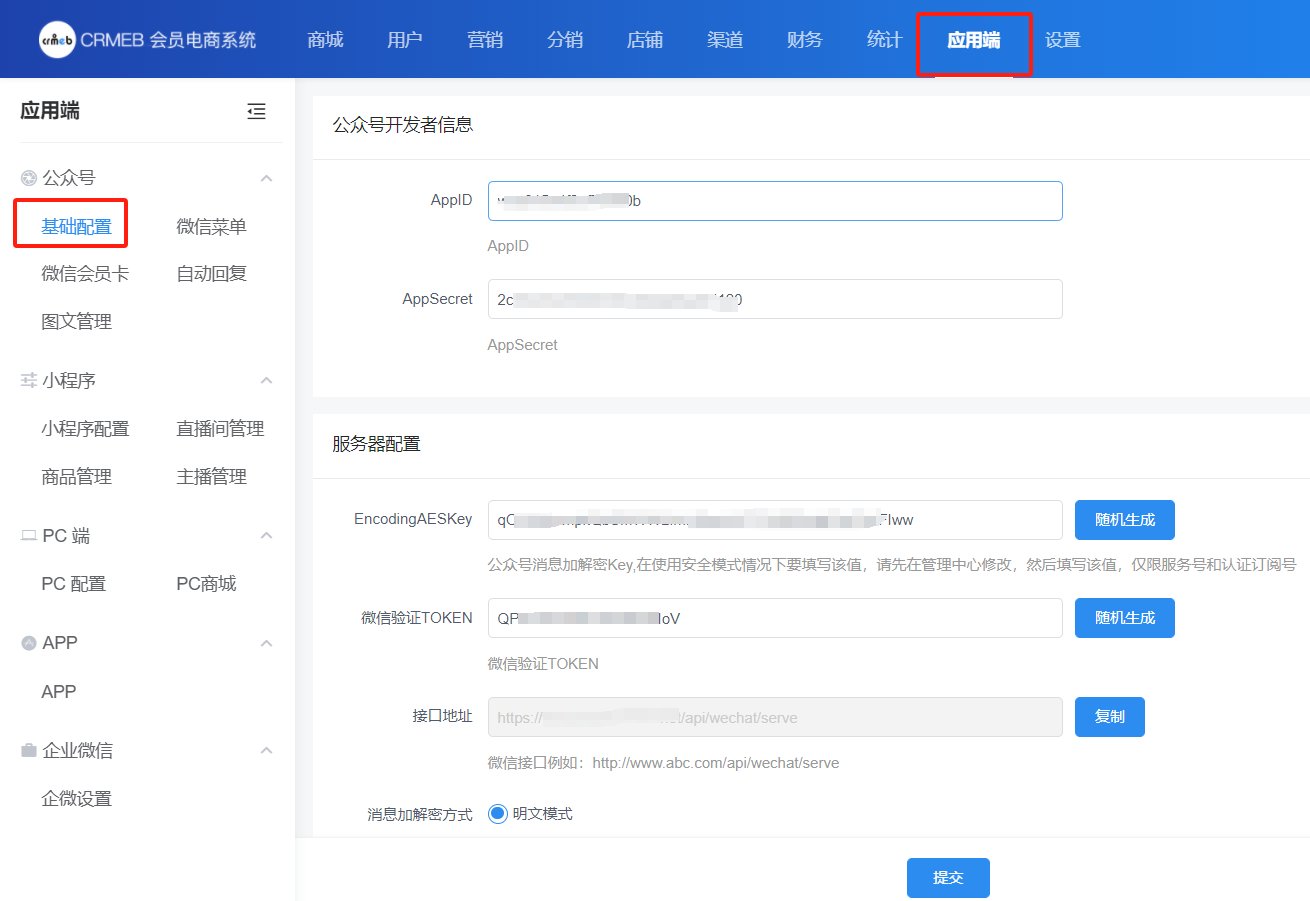The height and width of the screenshot is (901, 1310).
Task: Generate random EncodingAESKey with 随机生成
Action: (1124, 520)
